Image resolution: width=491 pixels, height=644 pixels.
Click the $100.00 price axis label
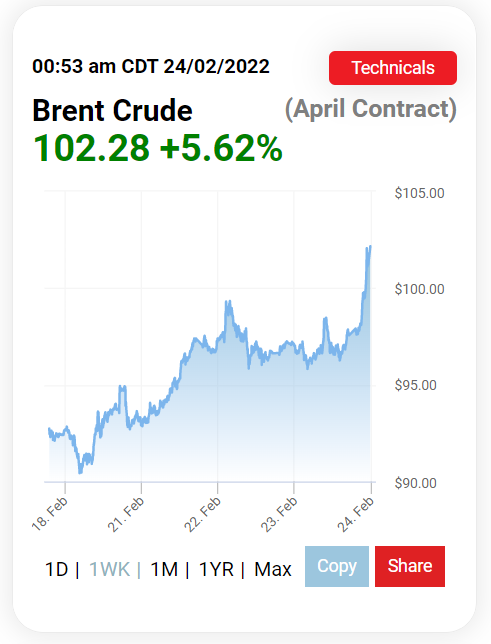point(420,289)
